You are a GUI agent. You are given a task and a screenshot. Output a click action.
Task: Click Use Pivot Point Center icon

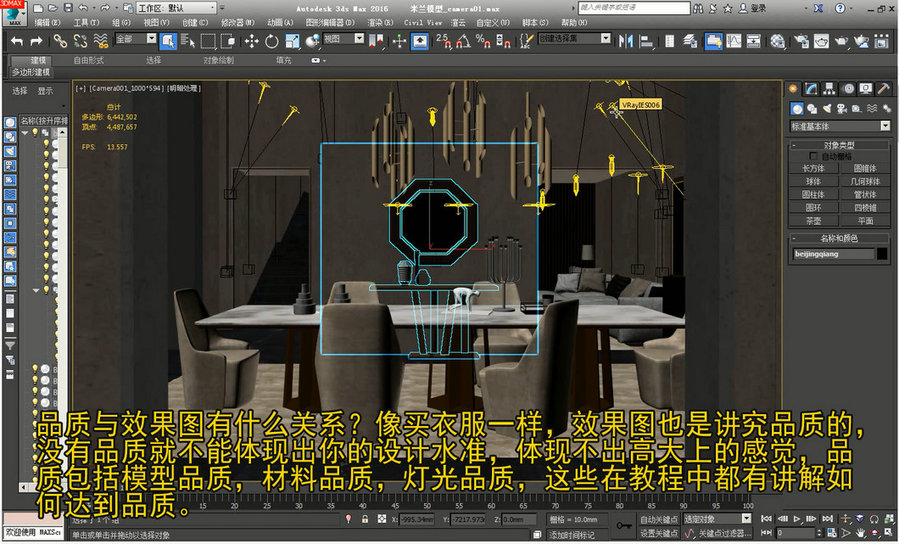pyautogui.click(x=376, y=41)
